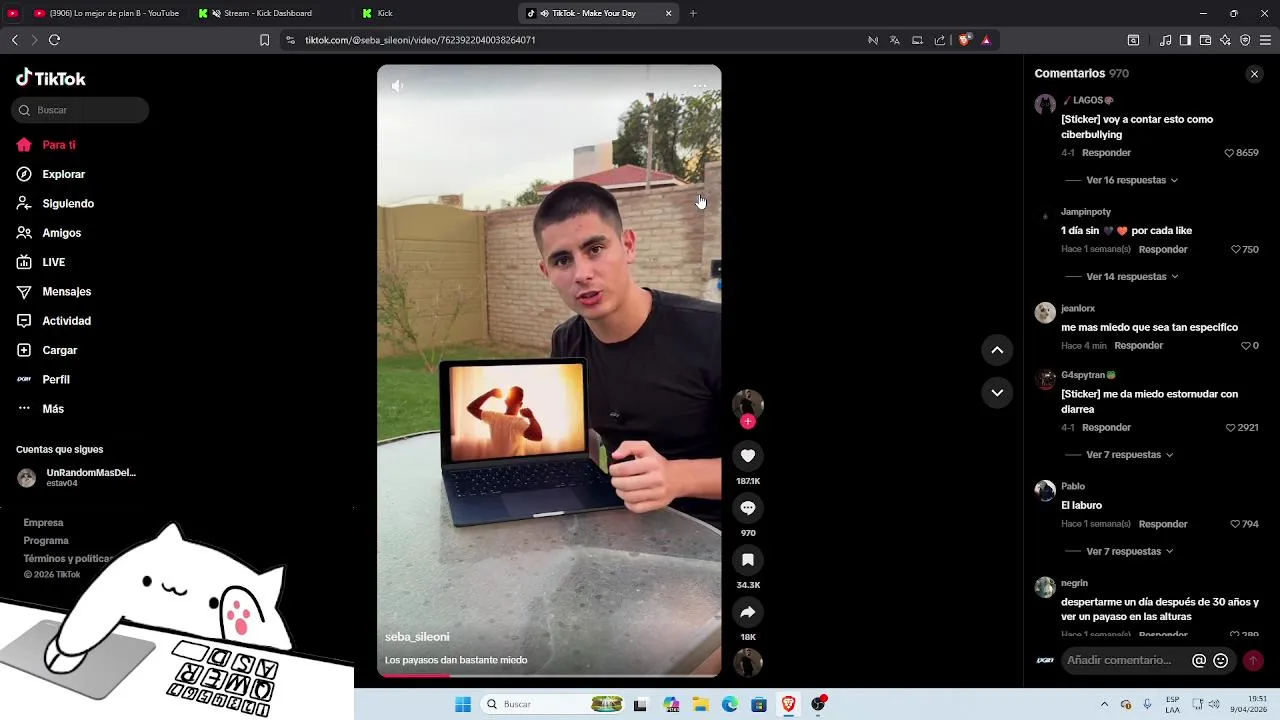Viewport: 1280px width, 720px height.
Task: Open the emoji picker icon
Action: coord(1220,660)
